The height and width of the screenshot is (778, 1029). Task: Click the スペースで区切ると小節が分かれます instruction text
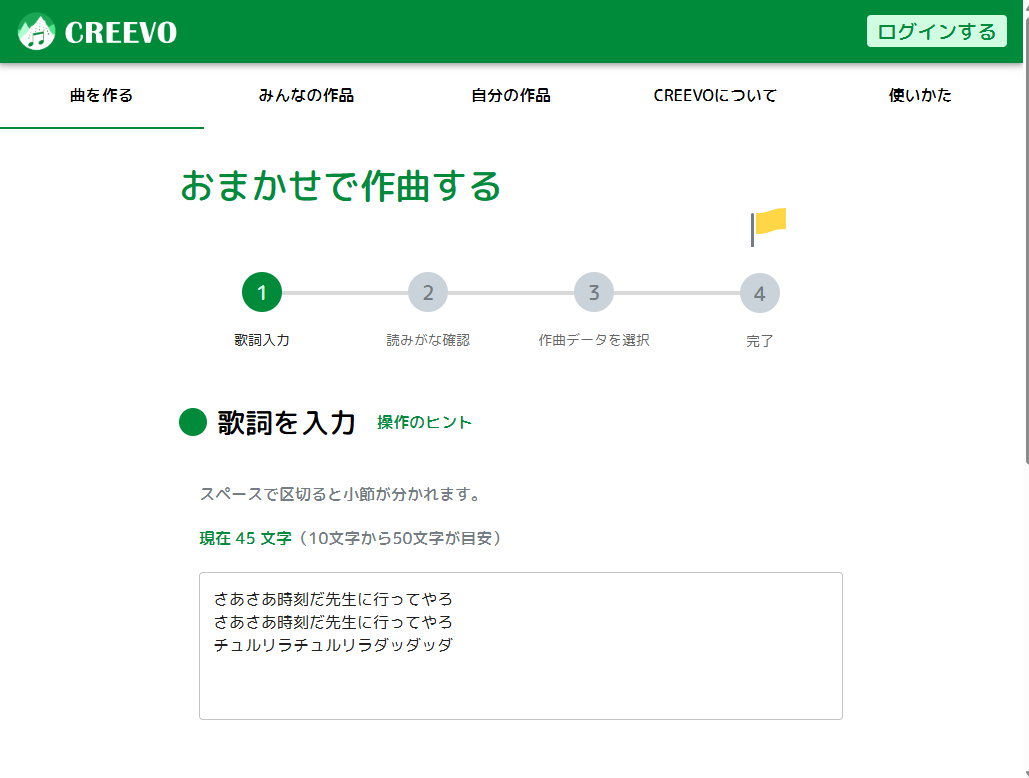click(340, 494)
